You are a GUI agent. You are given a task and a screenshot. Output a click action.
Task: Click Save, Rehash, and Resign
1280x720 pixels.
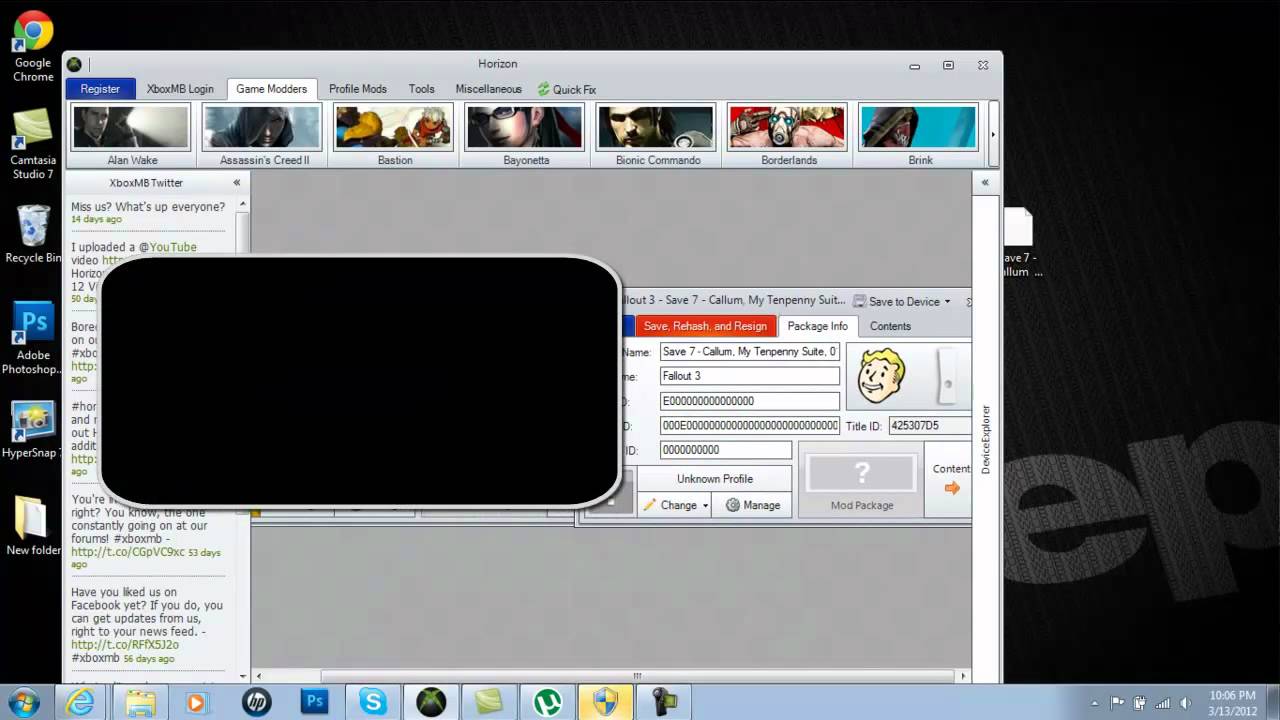coord(705,326)
